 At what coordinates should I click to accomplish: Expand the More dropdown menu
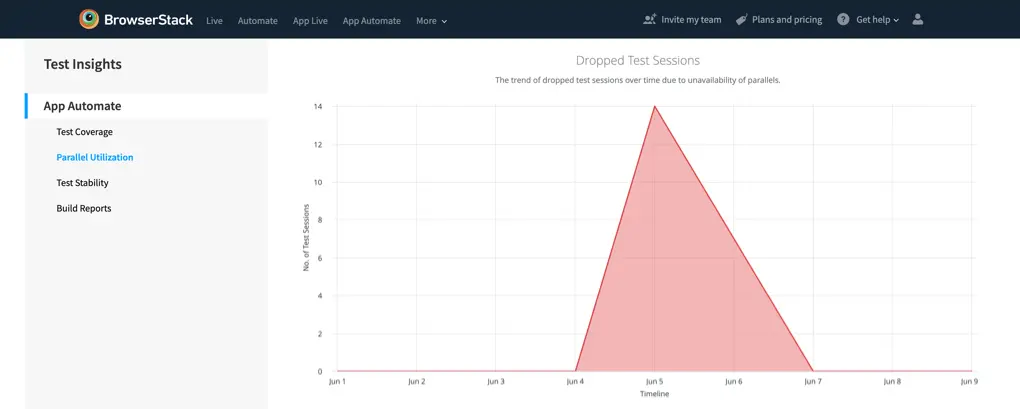[x=432, y=20]
